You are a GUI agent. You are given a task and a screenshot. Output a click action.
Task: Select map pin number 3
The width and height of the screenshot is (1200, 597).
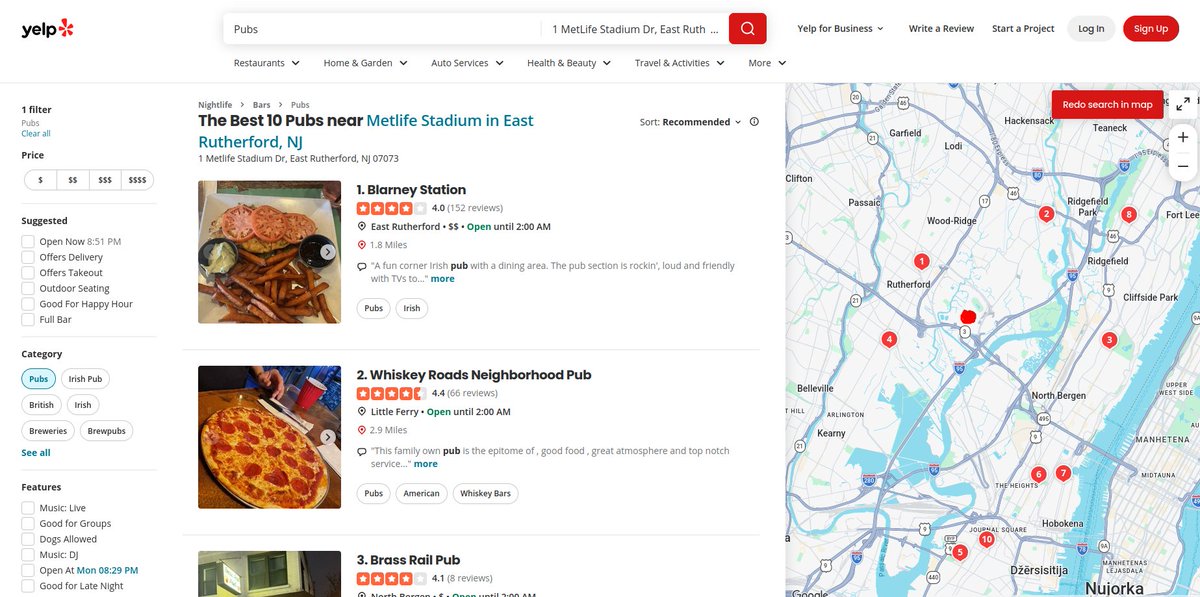pos(1108,340)
